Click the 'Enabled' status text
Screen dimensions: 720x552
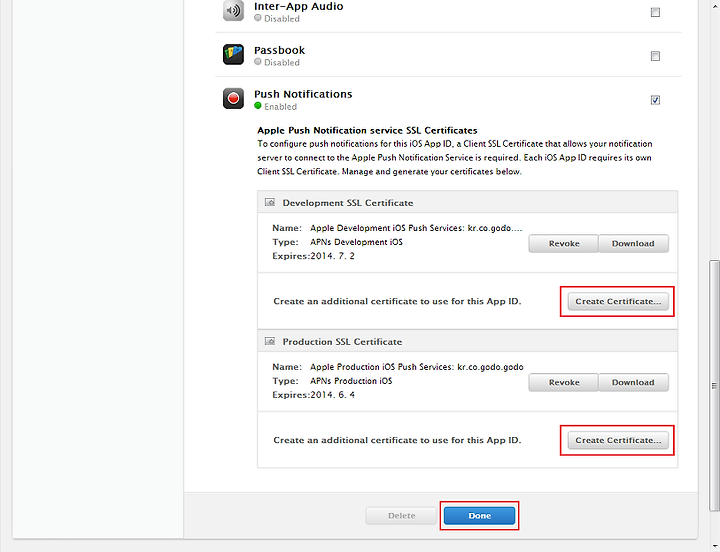(x=280, y=107)
